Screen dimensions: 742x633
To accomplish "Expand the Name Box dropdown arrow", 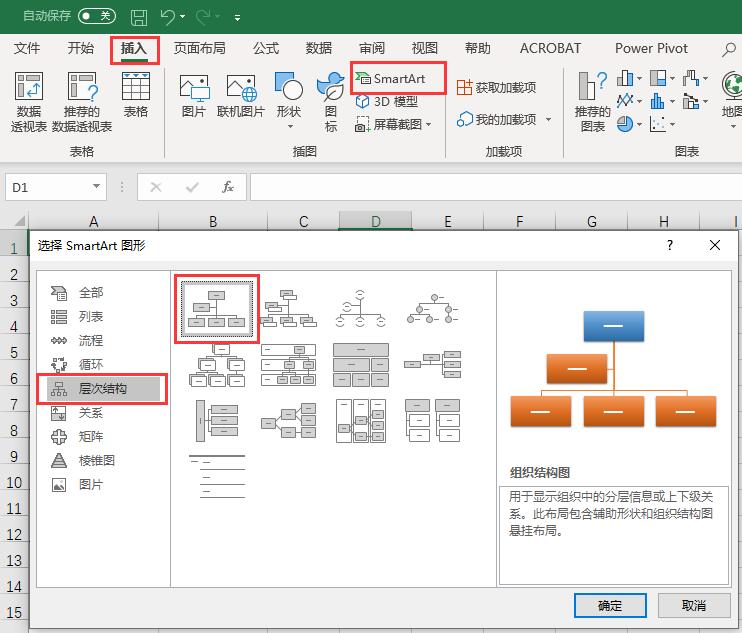I will pyautogui.click(x=97, y=187).
